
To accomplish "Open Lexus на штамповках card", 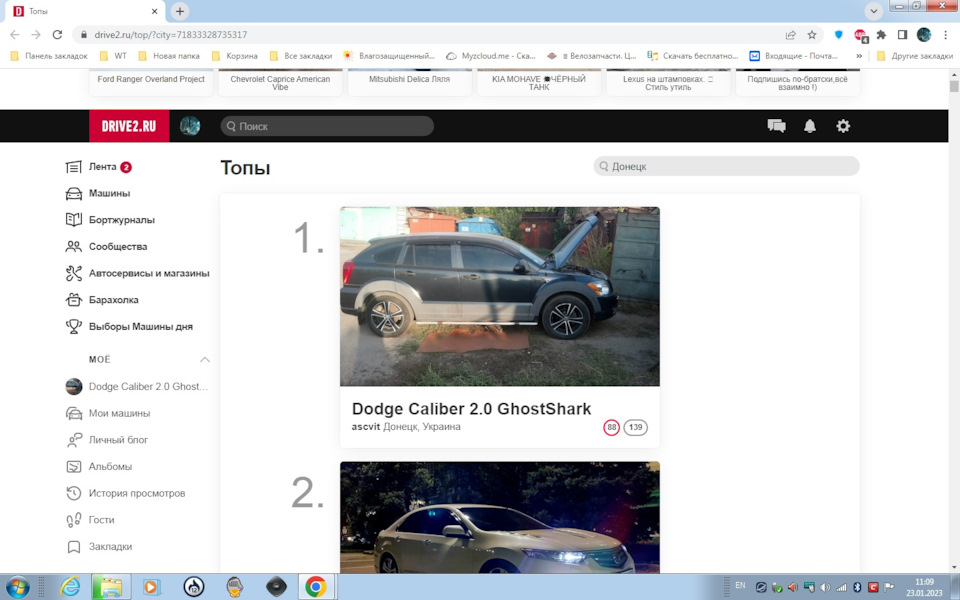I will point(668,82).
